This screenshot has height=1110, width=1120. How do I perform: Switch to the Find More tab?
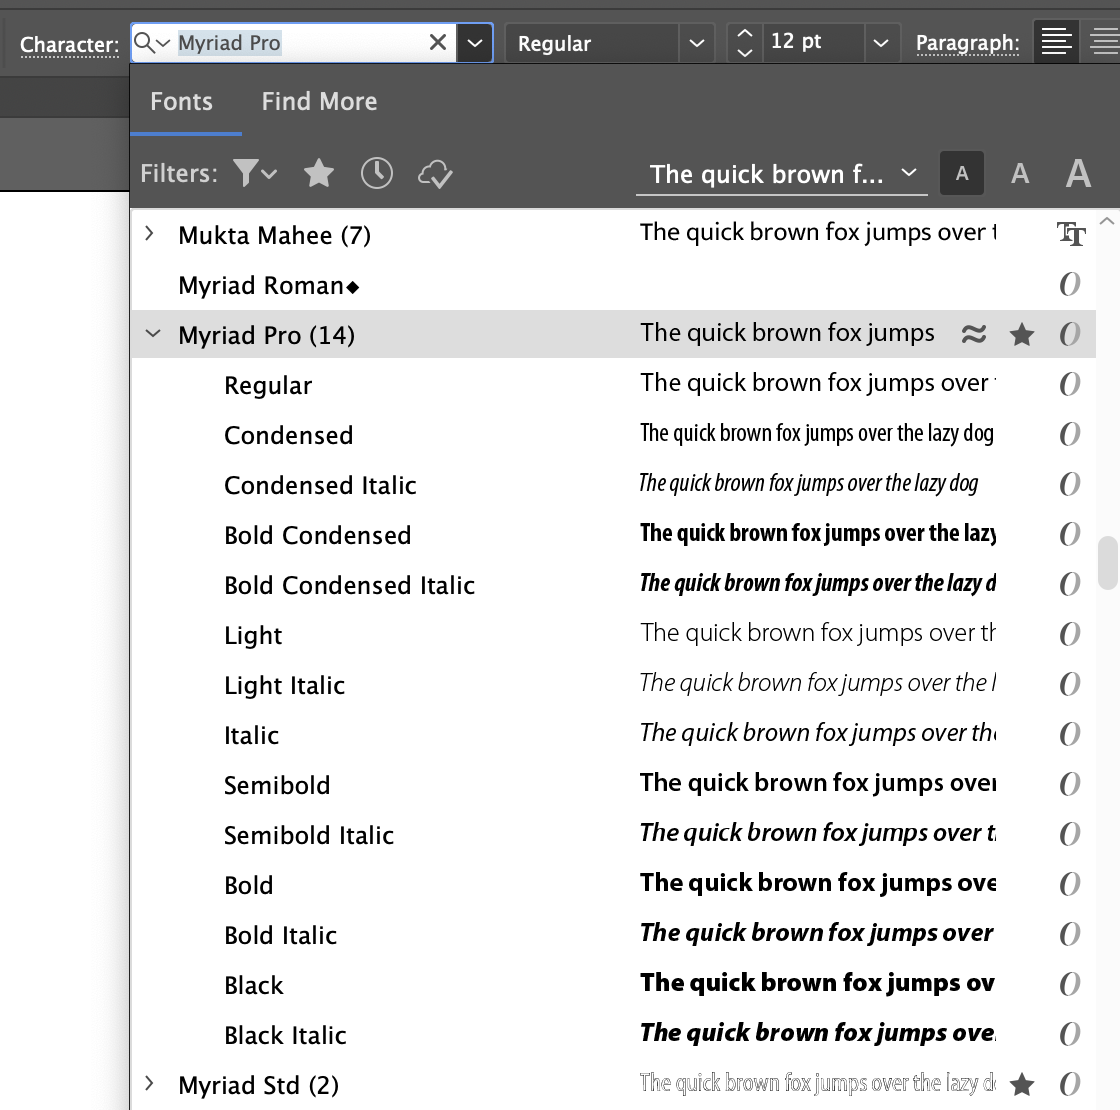(x=318, y=101)
